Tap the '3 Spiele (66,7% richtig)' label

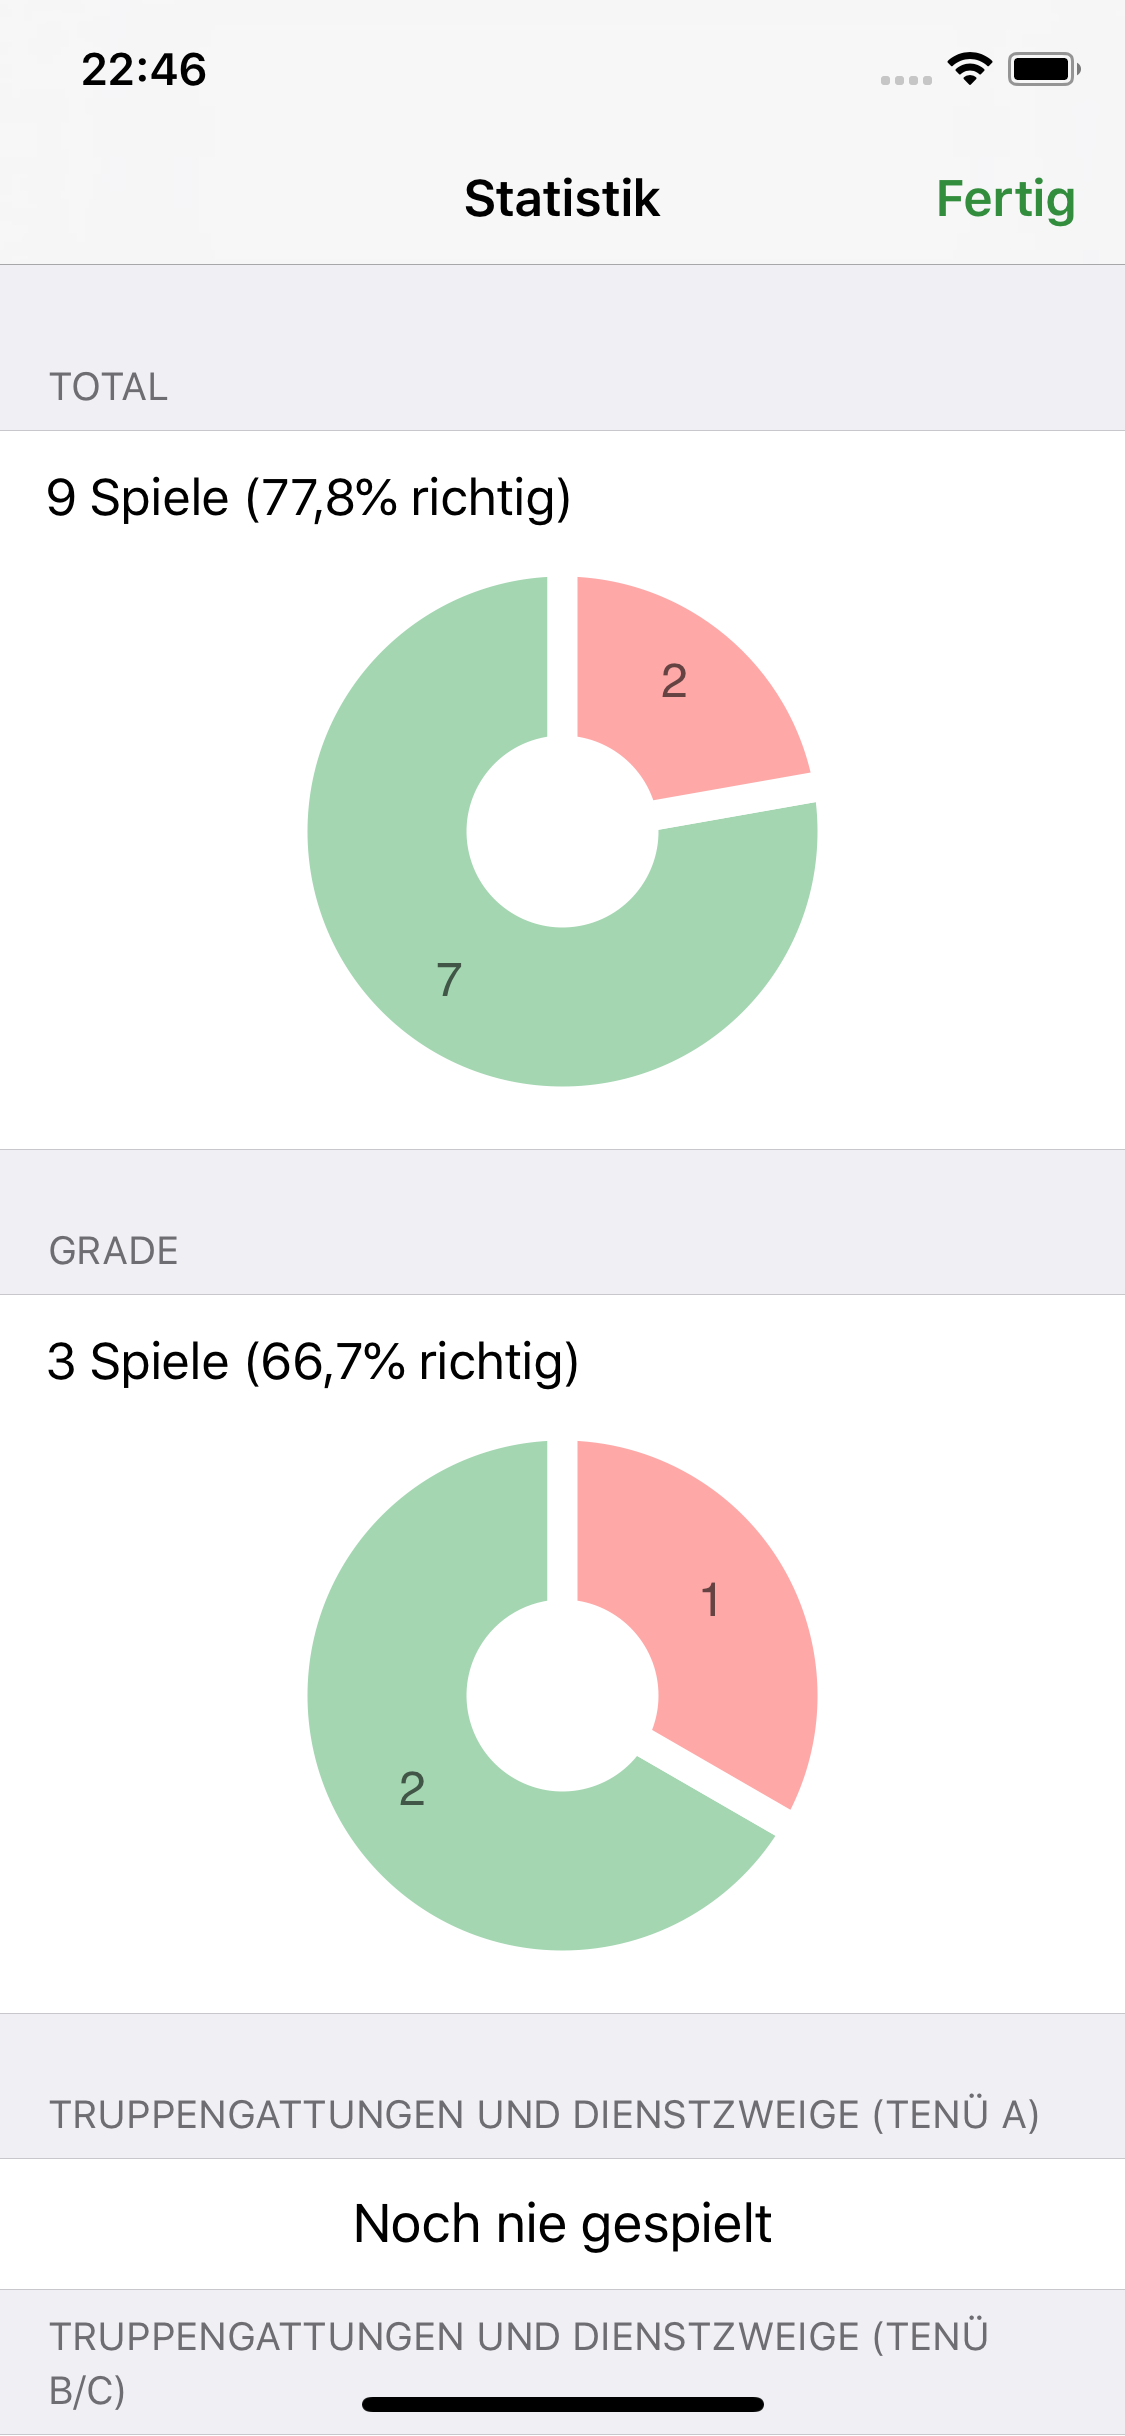click(x=313, y=1361)
